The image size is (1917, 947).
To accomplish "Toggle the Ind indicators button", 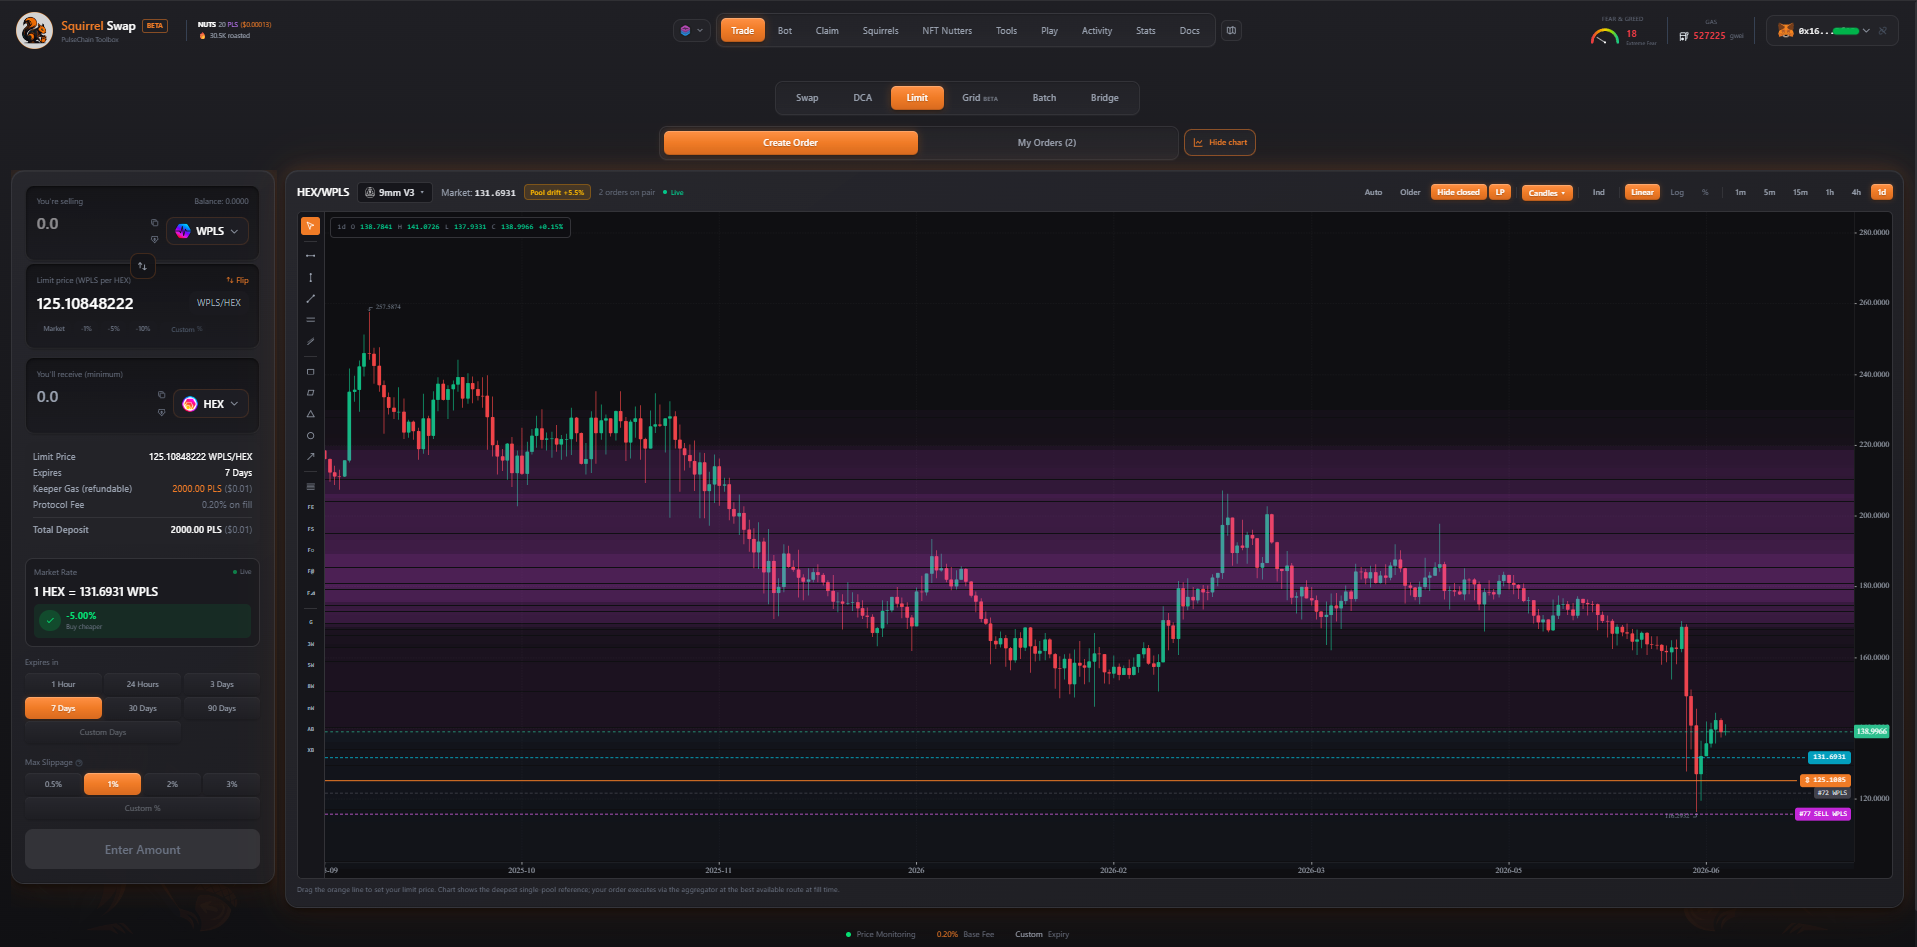I will [1598, 192].
